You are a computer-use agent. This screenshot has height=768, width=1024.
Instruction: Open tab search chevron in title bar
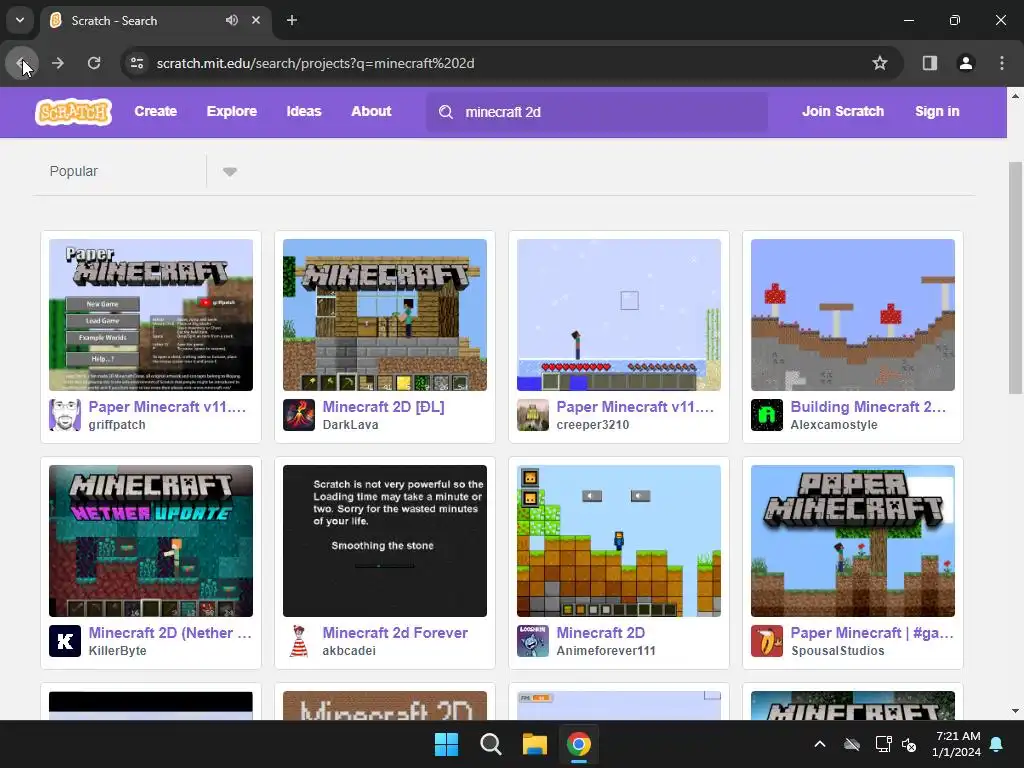[x=20, y=20]
